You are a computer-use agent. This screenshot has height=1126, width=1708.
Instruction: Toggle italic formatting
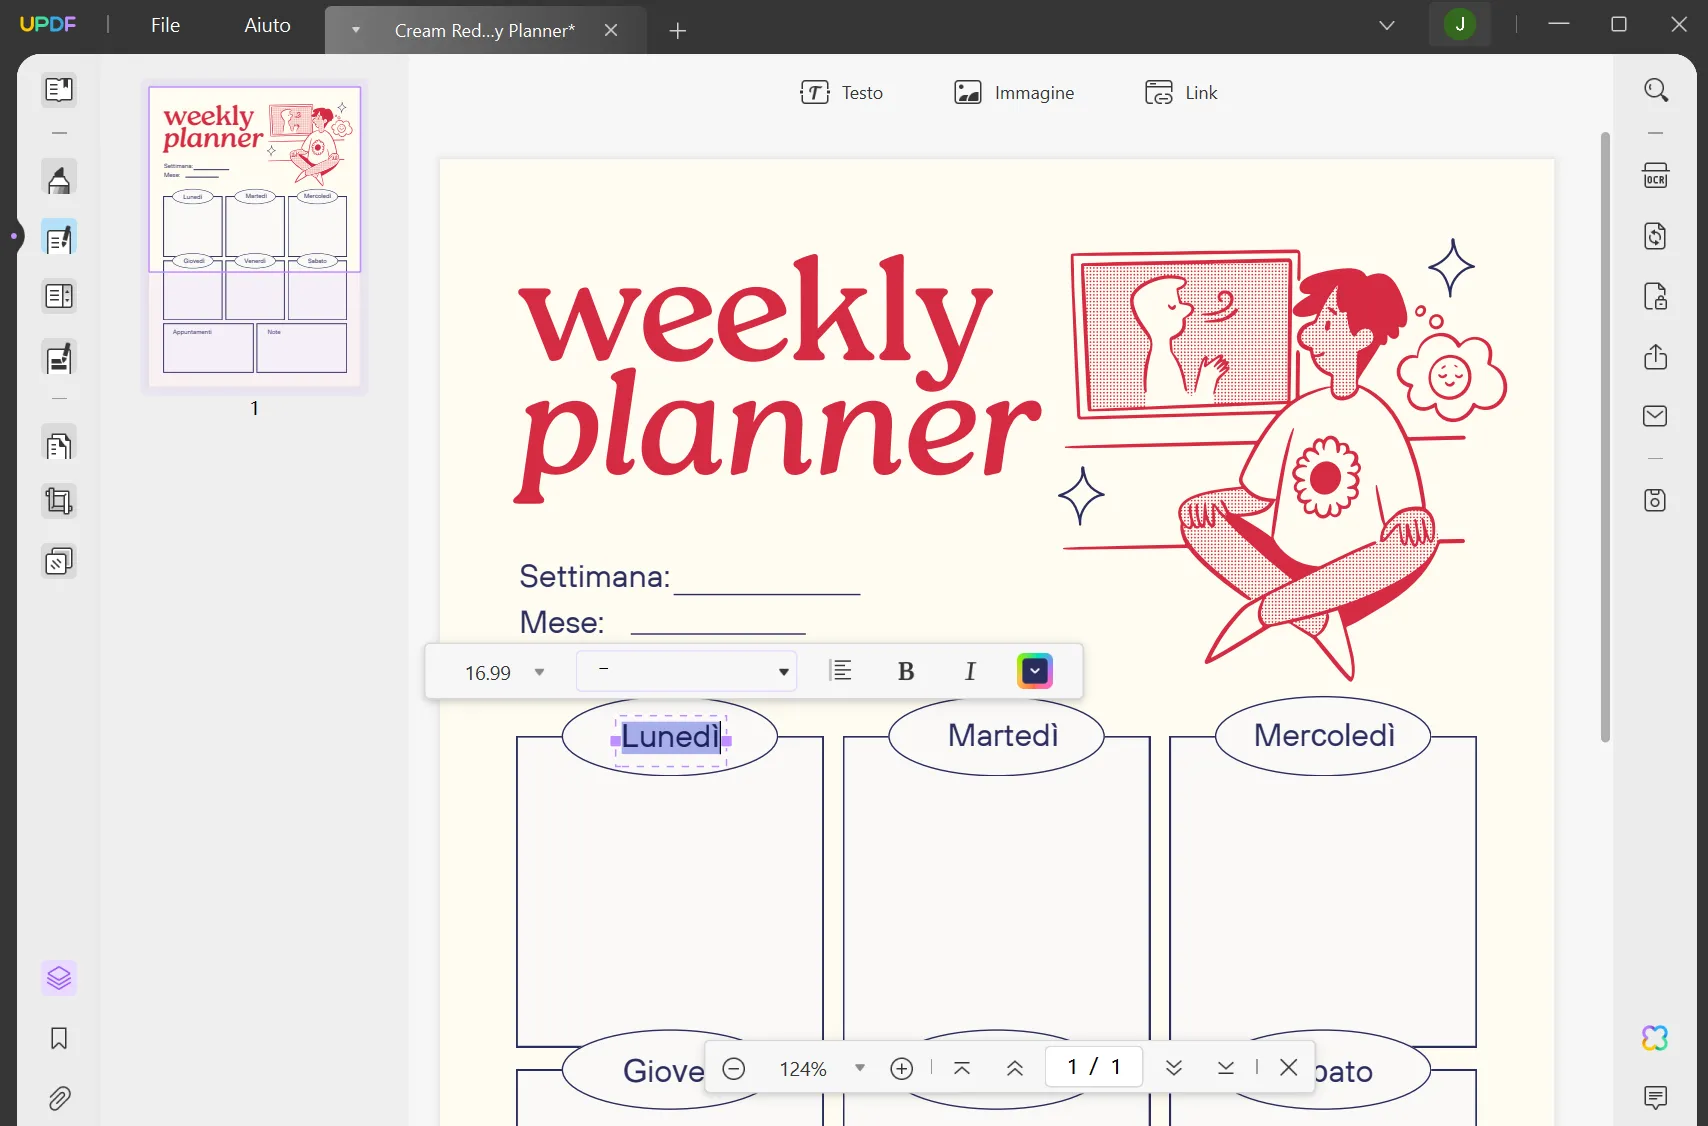click(970, 672)
